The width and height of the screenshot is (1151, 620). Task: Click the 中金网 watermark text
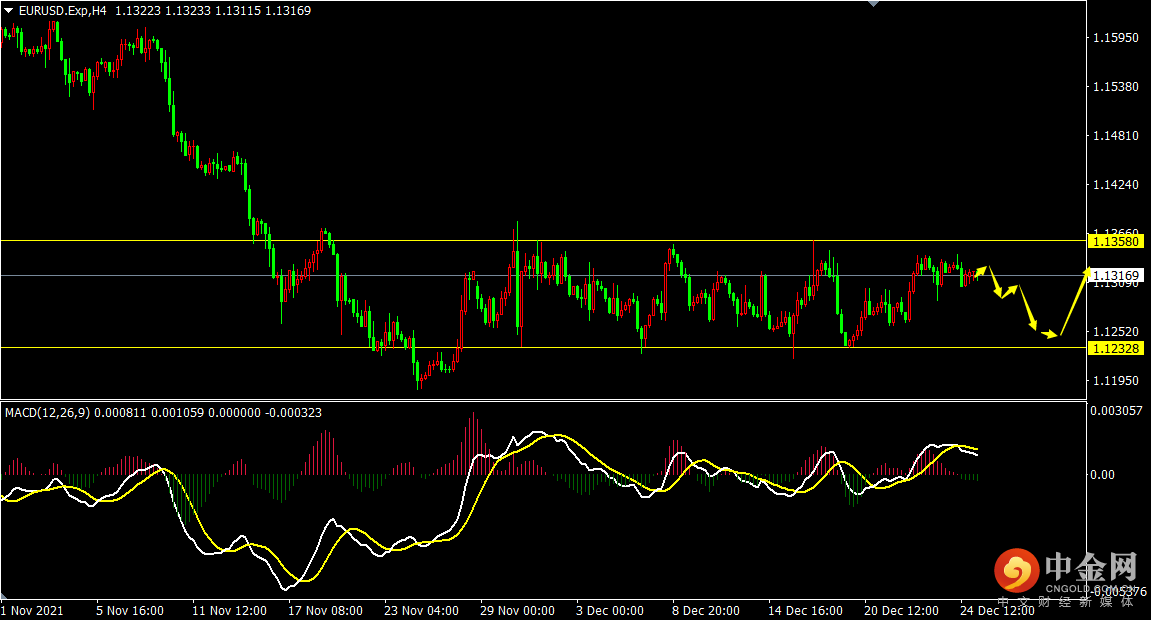click(1091, 569)
